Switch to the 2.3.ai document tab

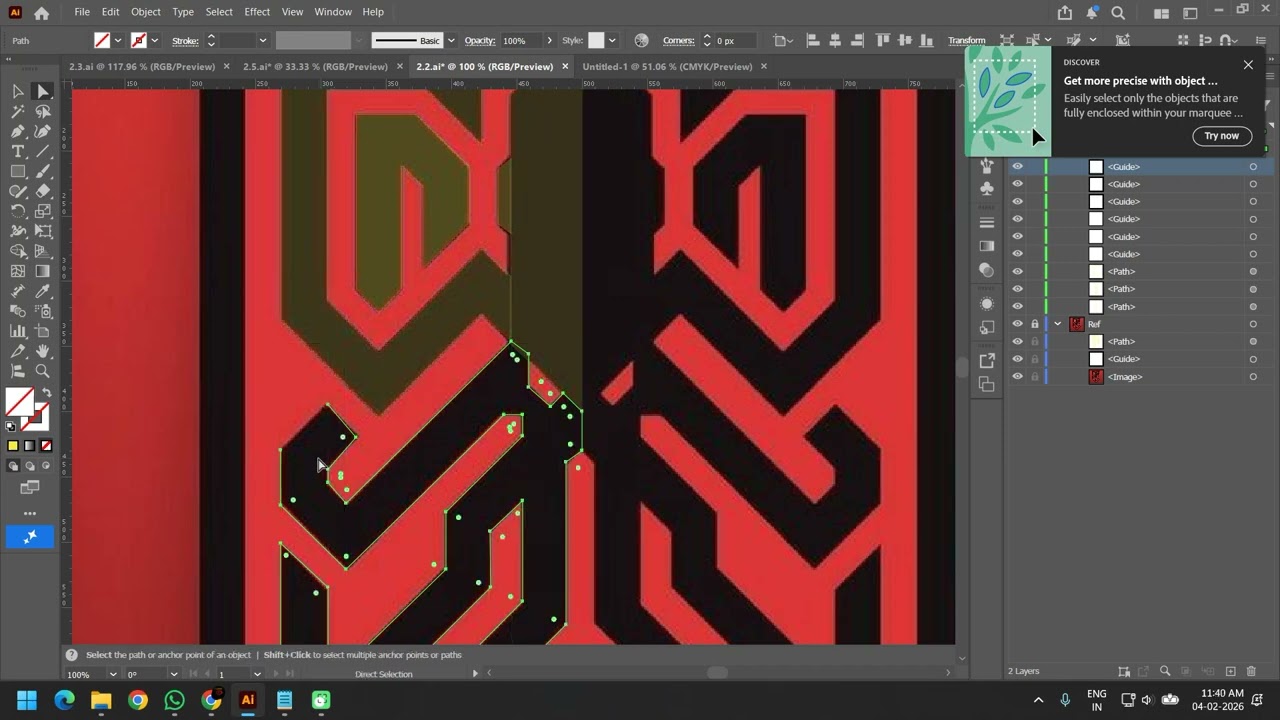[141, 67]
